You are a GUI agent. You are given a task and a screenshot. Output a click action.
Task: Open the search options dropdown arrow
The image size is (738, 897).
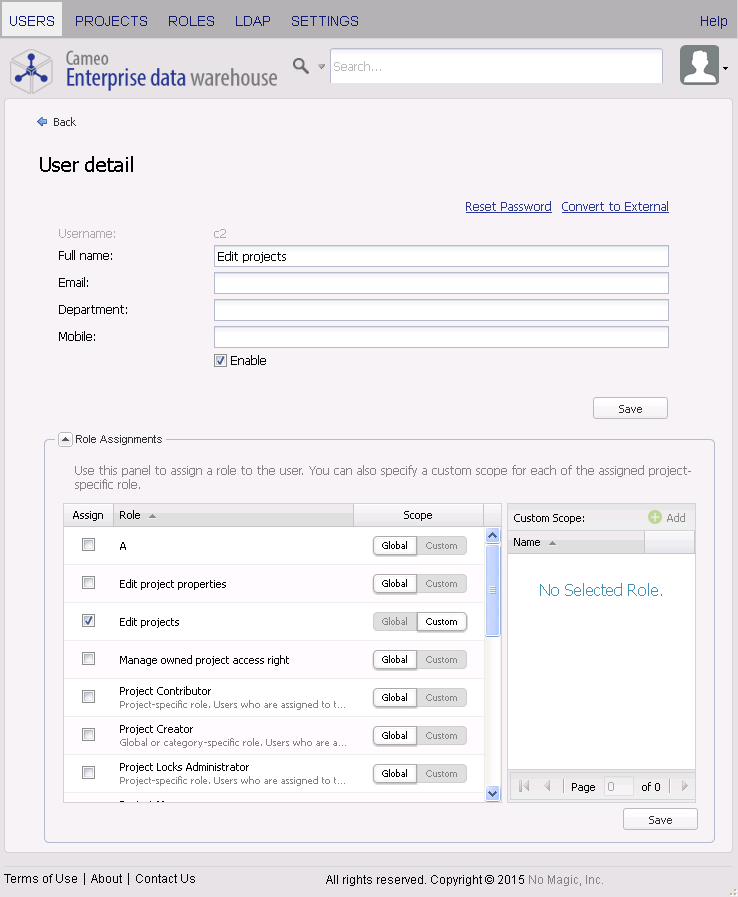coord(322,67)
